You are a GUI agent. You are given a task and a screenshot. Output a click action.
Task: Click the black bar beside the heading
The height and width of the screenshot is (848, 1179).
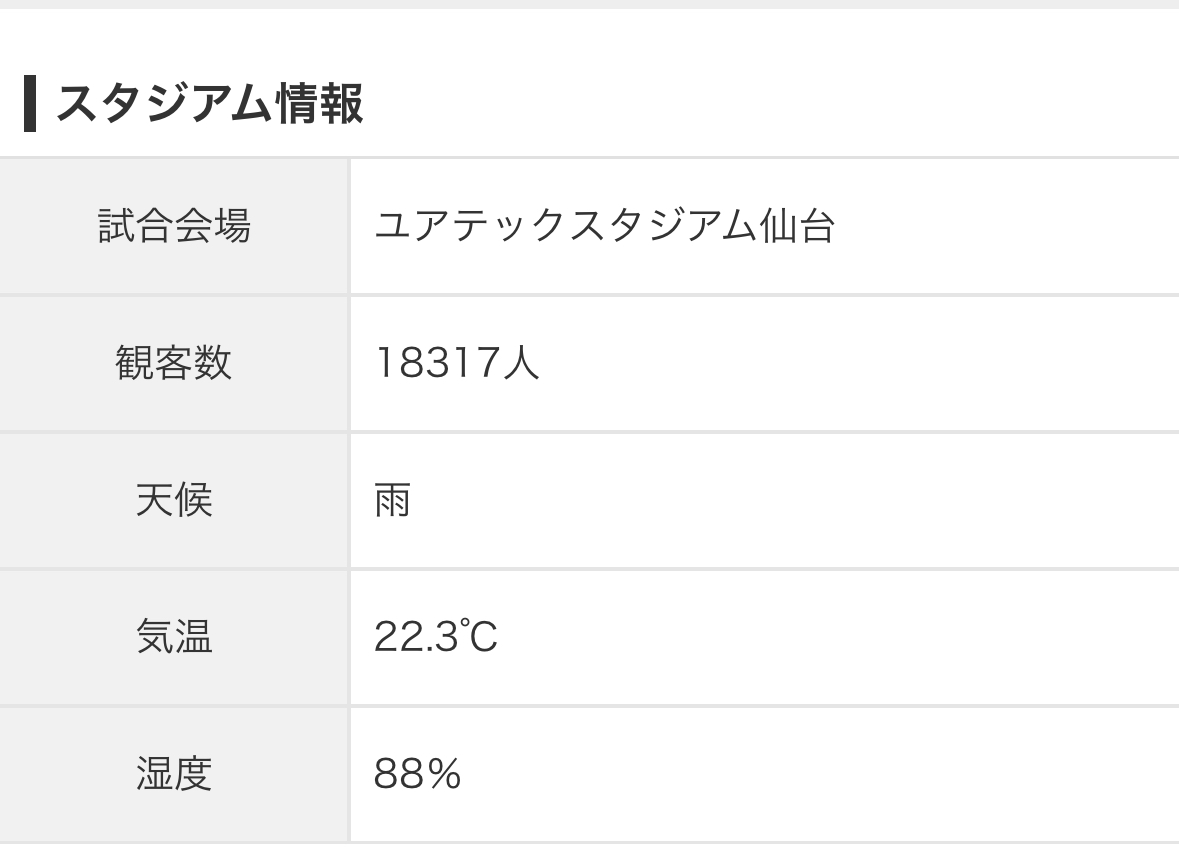pos(30,104)
